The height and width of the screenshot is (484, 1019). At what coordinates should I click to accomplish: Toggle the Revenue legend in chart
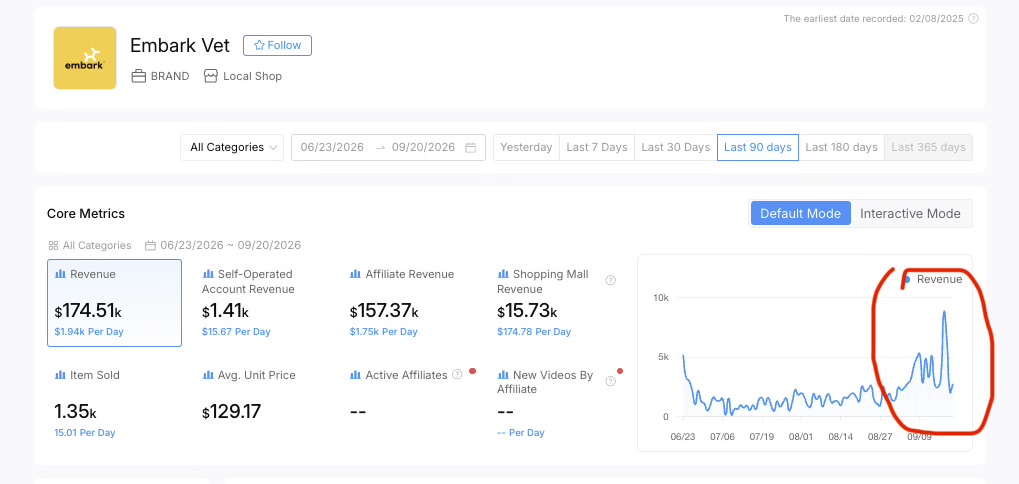click(933, 279)
